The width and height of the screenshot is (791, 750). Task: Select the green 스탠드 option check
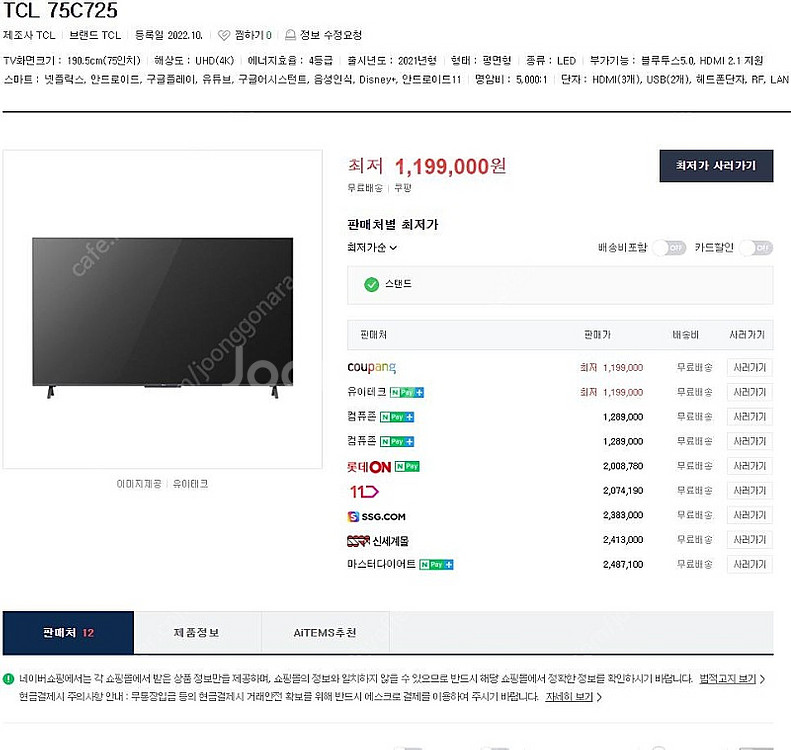pyautogui.click(x=371, y=284)
